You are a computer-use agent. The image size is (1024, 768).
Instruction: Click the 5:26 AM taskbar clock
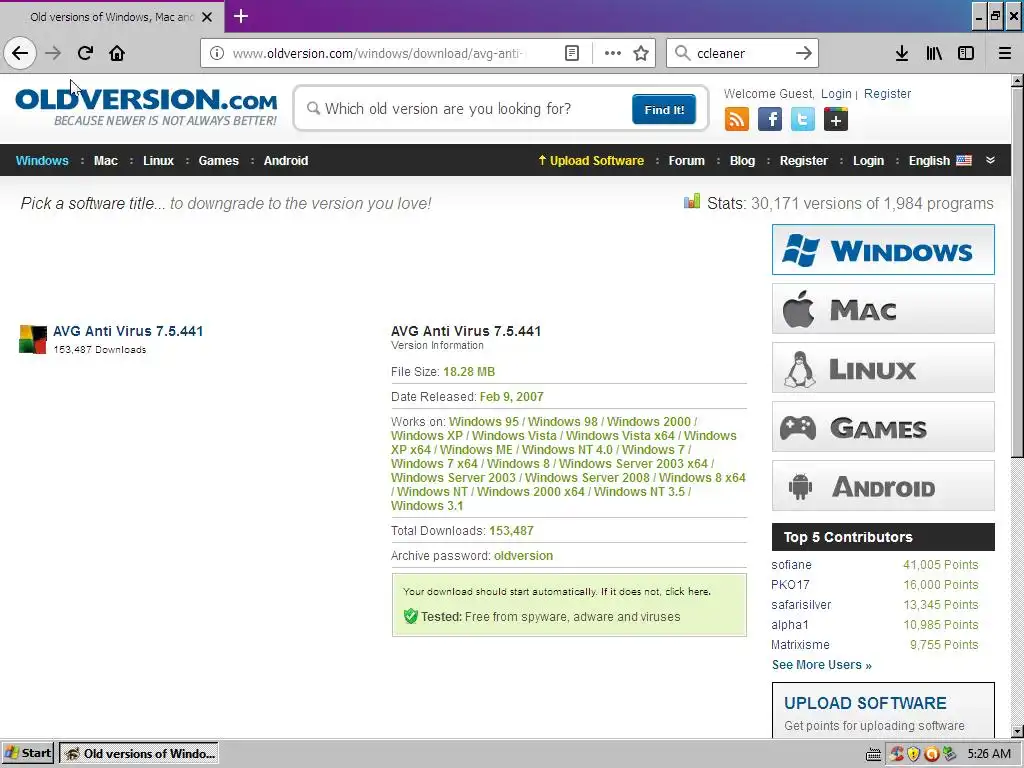[x=989, y=754]
